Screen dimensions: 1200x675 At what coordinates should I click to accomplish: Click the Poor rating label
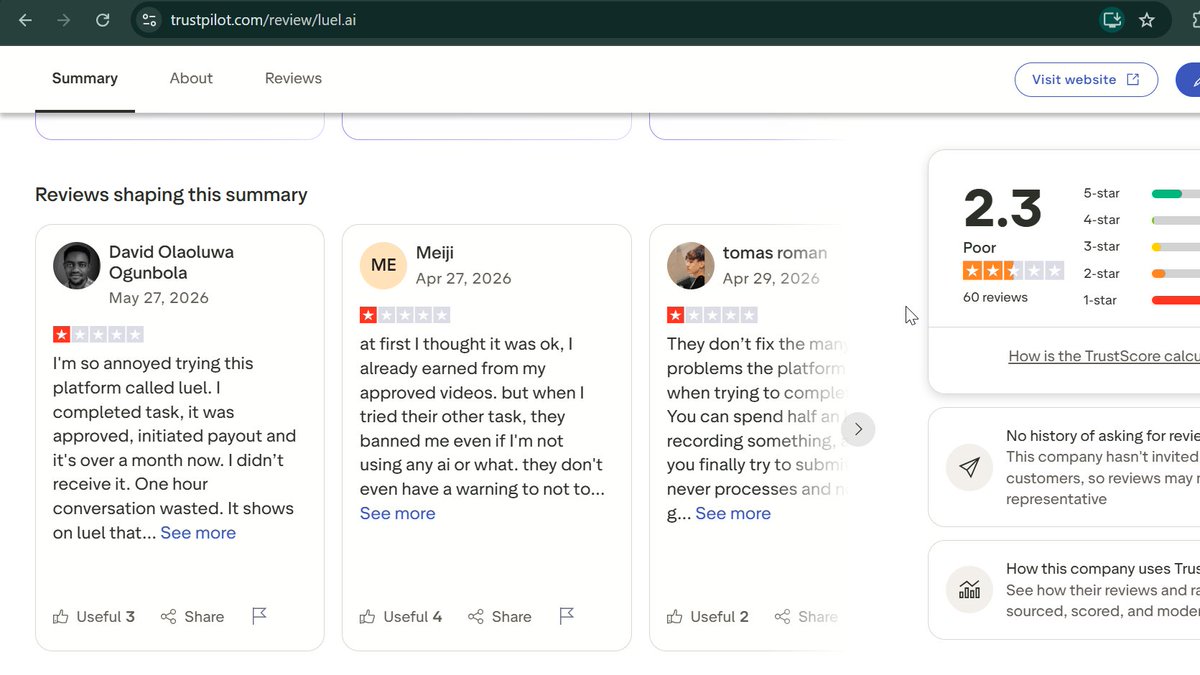click(980, 247)
